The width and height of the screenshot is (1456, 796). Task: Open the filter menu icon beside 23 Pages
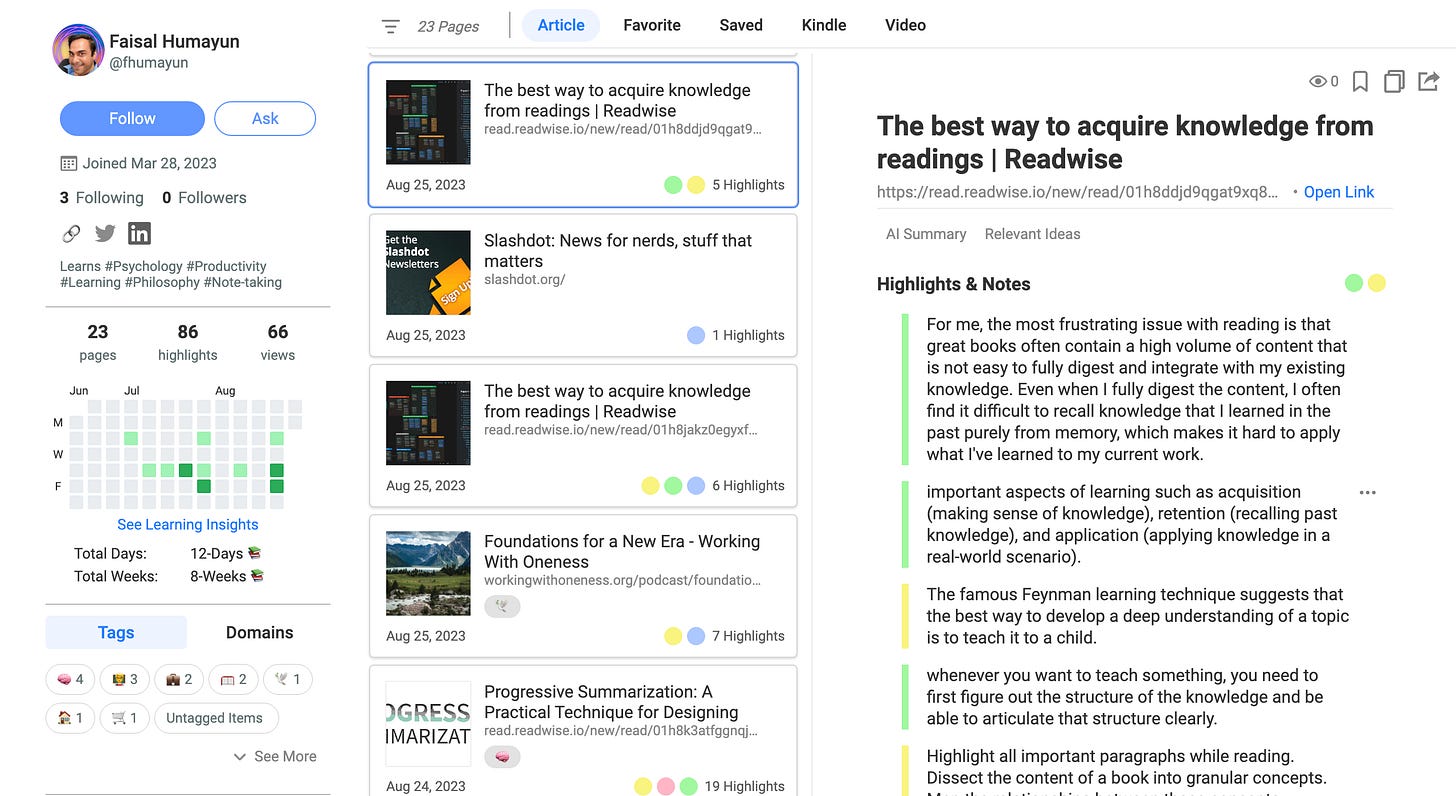391,27
